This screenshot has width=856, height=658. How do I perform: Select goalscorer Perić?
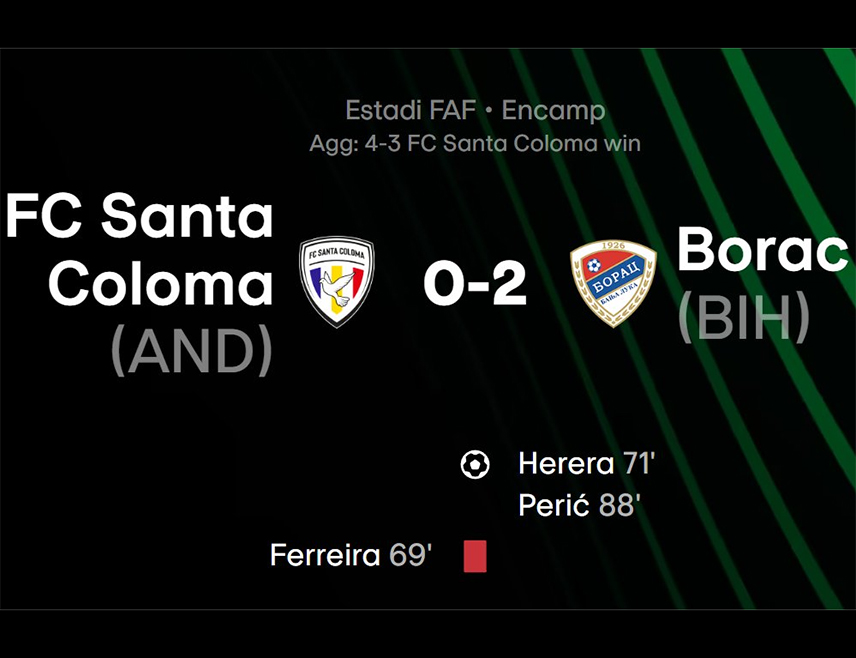pos(554,505)
